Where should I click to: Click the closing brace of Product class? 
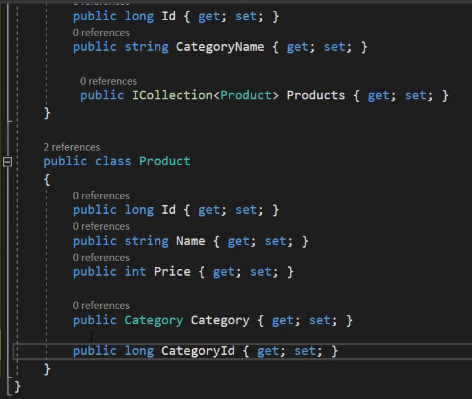pyautogui.click(x=47, y=369)
